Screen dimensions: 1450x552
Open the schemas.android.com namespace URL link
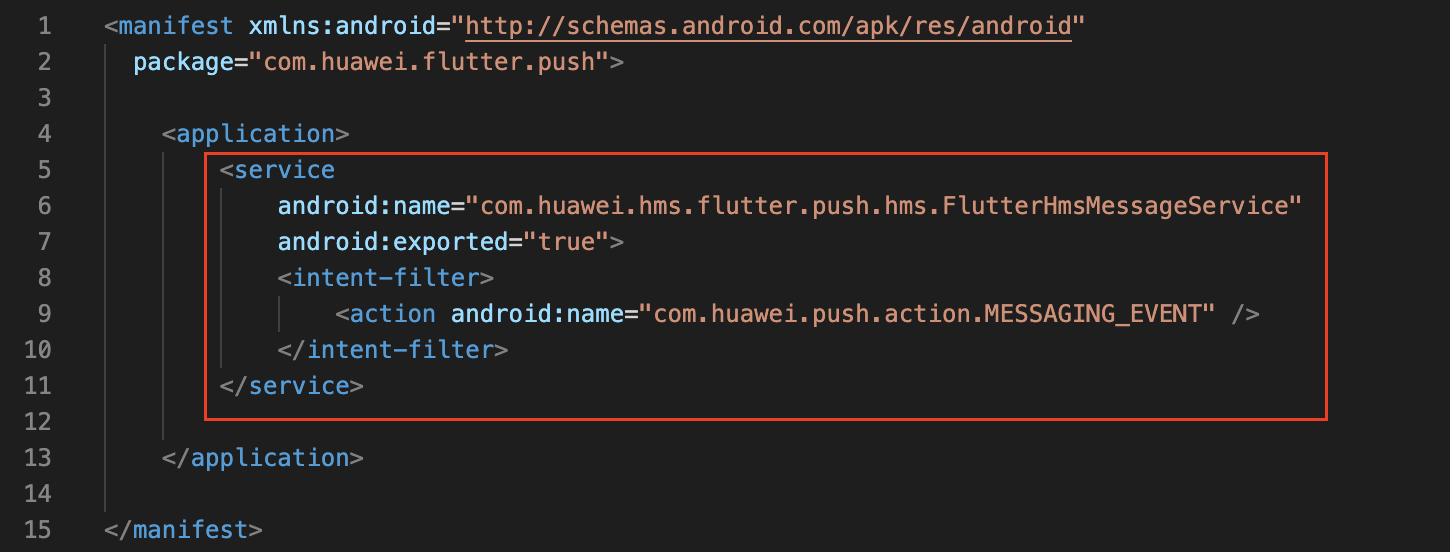pos(768,26)
